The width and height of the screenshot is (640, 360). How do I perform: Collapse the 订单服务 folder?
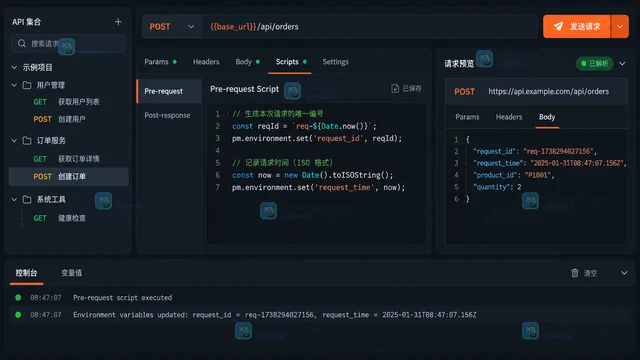pyautogui.click(x=14, y=140)
